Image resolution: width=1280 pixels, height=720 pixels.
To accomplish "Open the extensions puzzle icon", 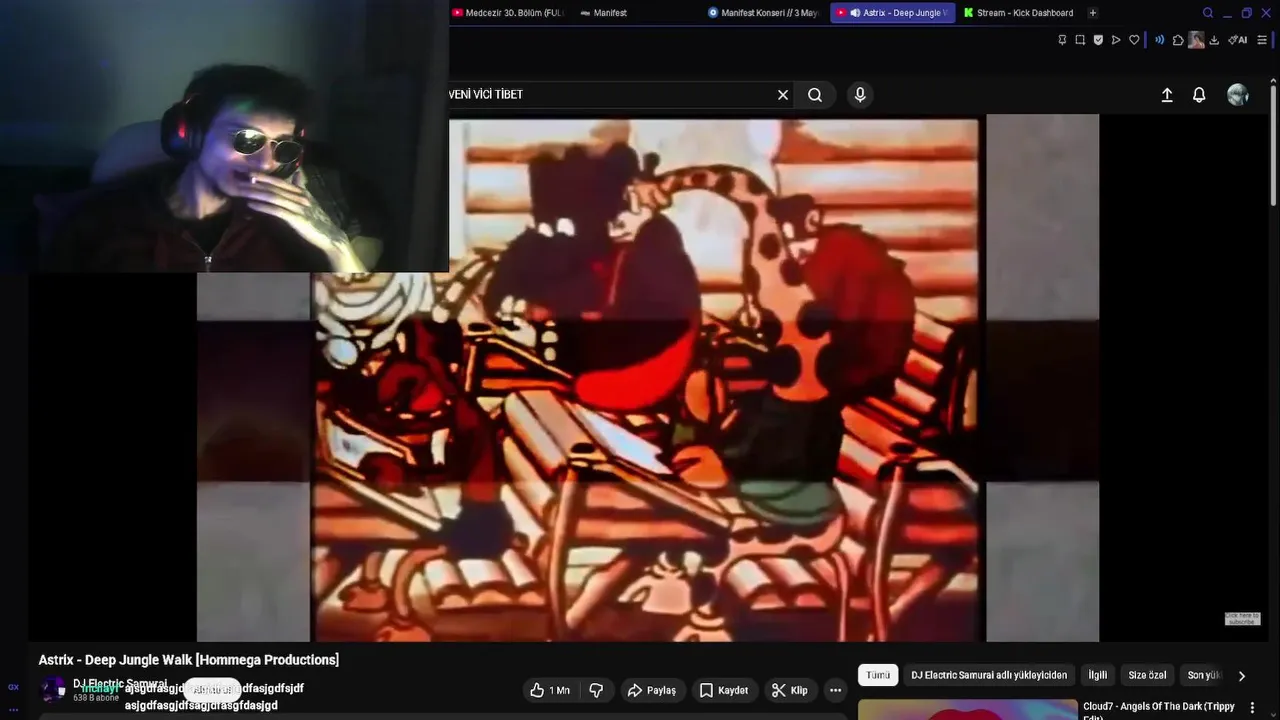I will [1178, 40].
